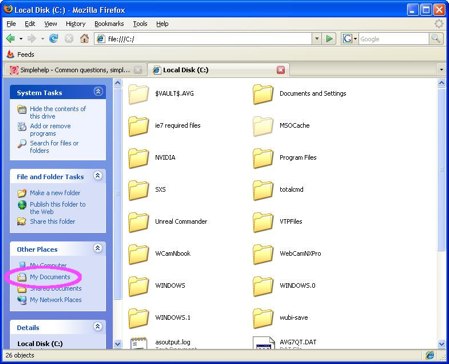
Task: Select the SXS folder icon
Action: pyautogui.click(x=139, y=190)
